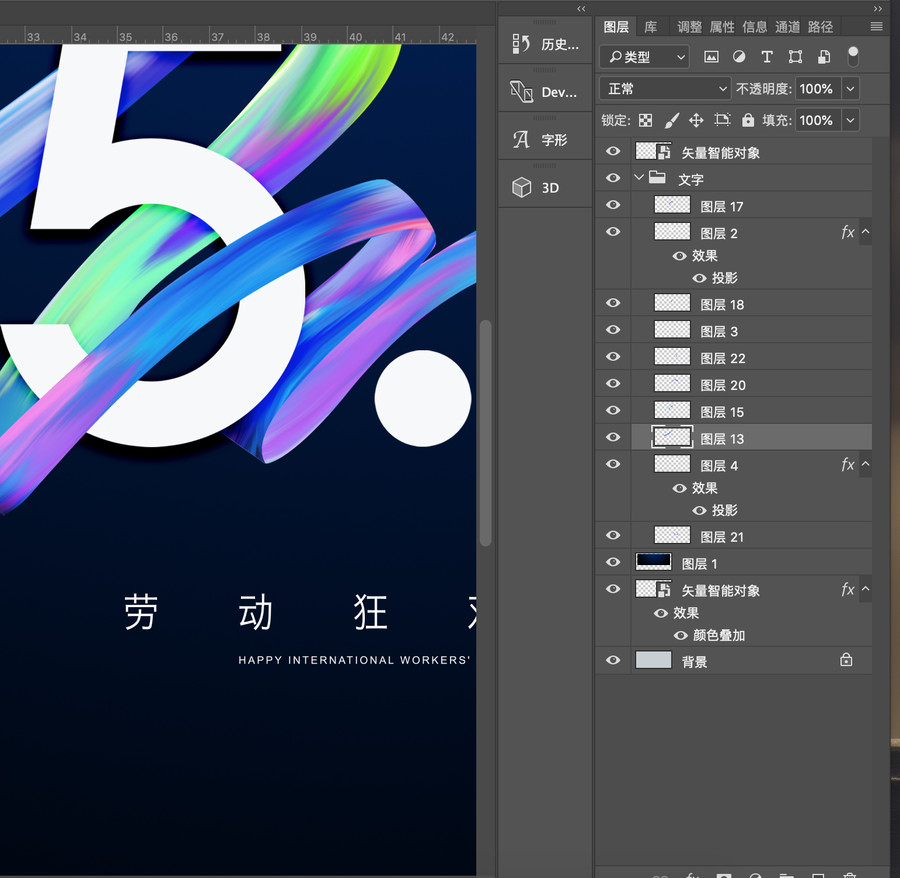Select the 图层 1 thumbnail
Image resolution: width=900 pixels, height=878 pixels.
click(x=653, y=562)
